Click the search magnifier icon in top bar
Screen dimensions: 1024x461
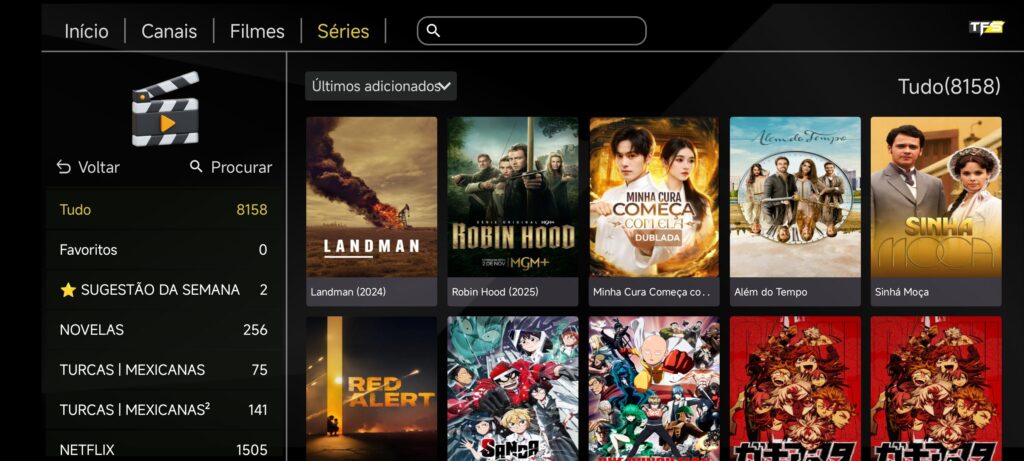[x=433, y=31]
